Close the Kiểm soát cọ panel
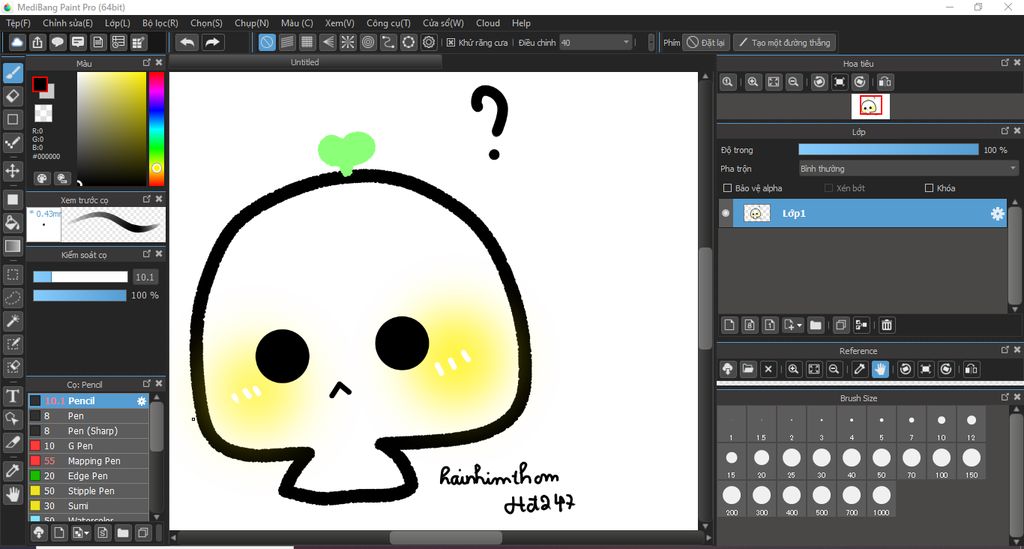 159,254
